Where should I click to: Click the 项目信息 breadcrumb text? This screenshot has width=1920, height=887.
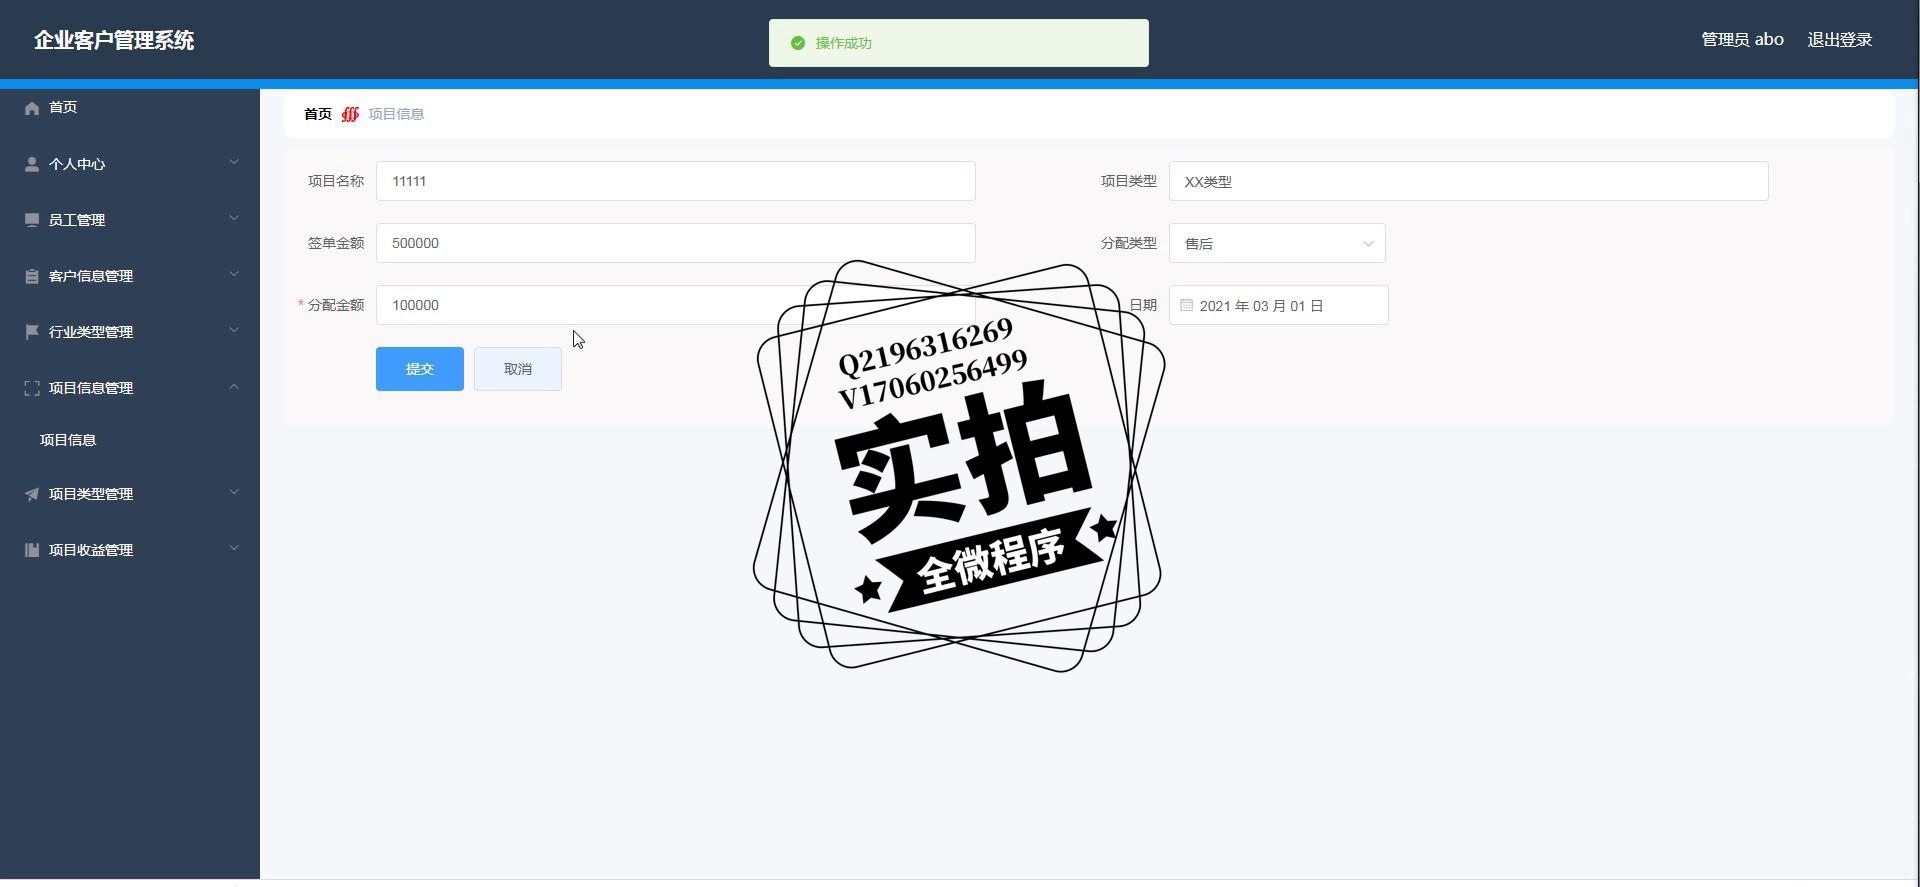coord(396,114)
